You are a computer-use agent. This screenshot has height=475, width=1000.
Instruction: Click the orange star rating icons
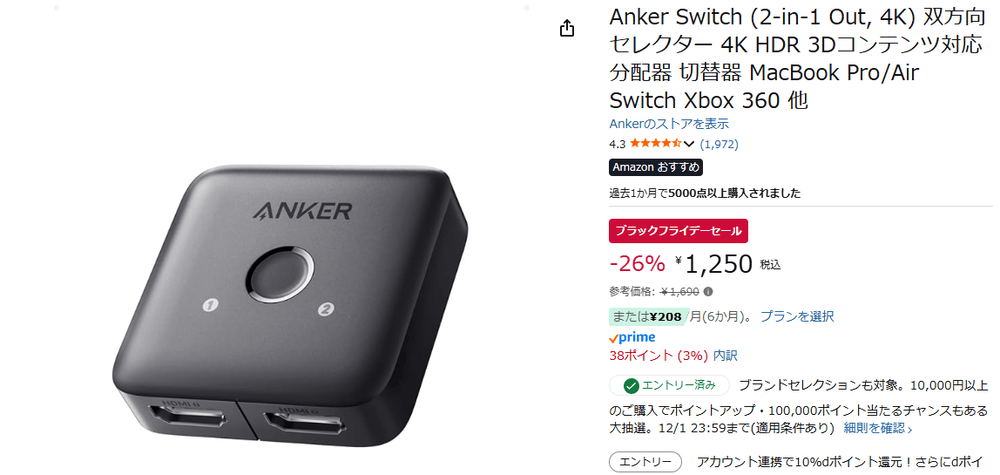[656, 144]
